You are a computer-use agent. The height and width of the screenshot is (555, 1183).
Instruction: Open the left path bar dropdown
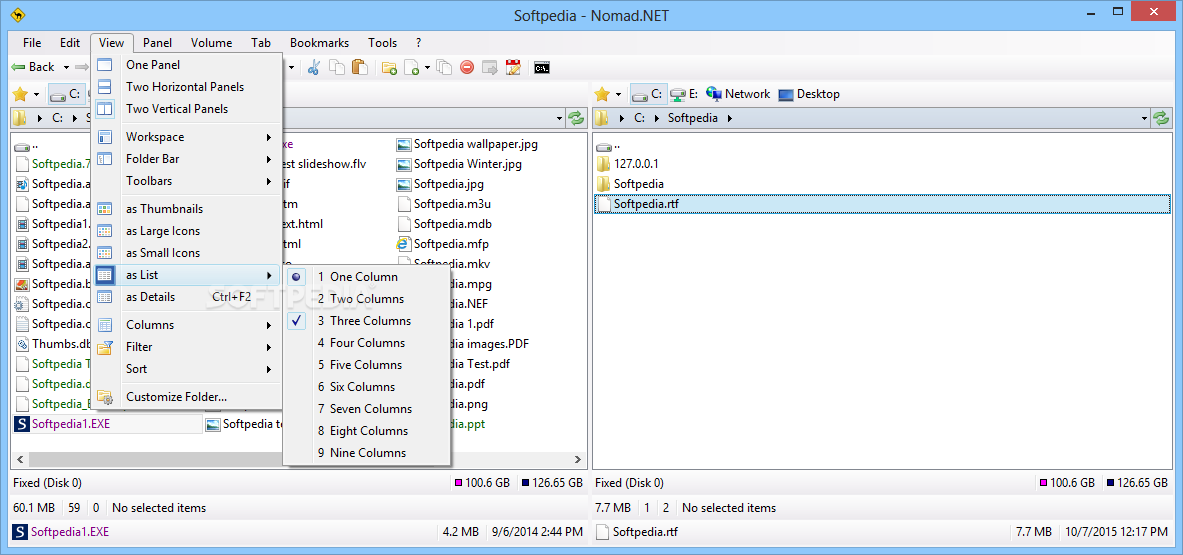[559, 118]
